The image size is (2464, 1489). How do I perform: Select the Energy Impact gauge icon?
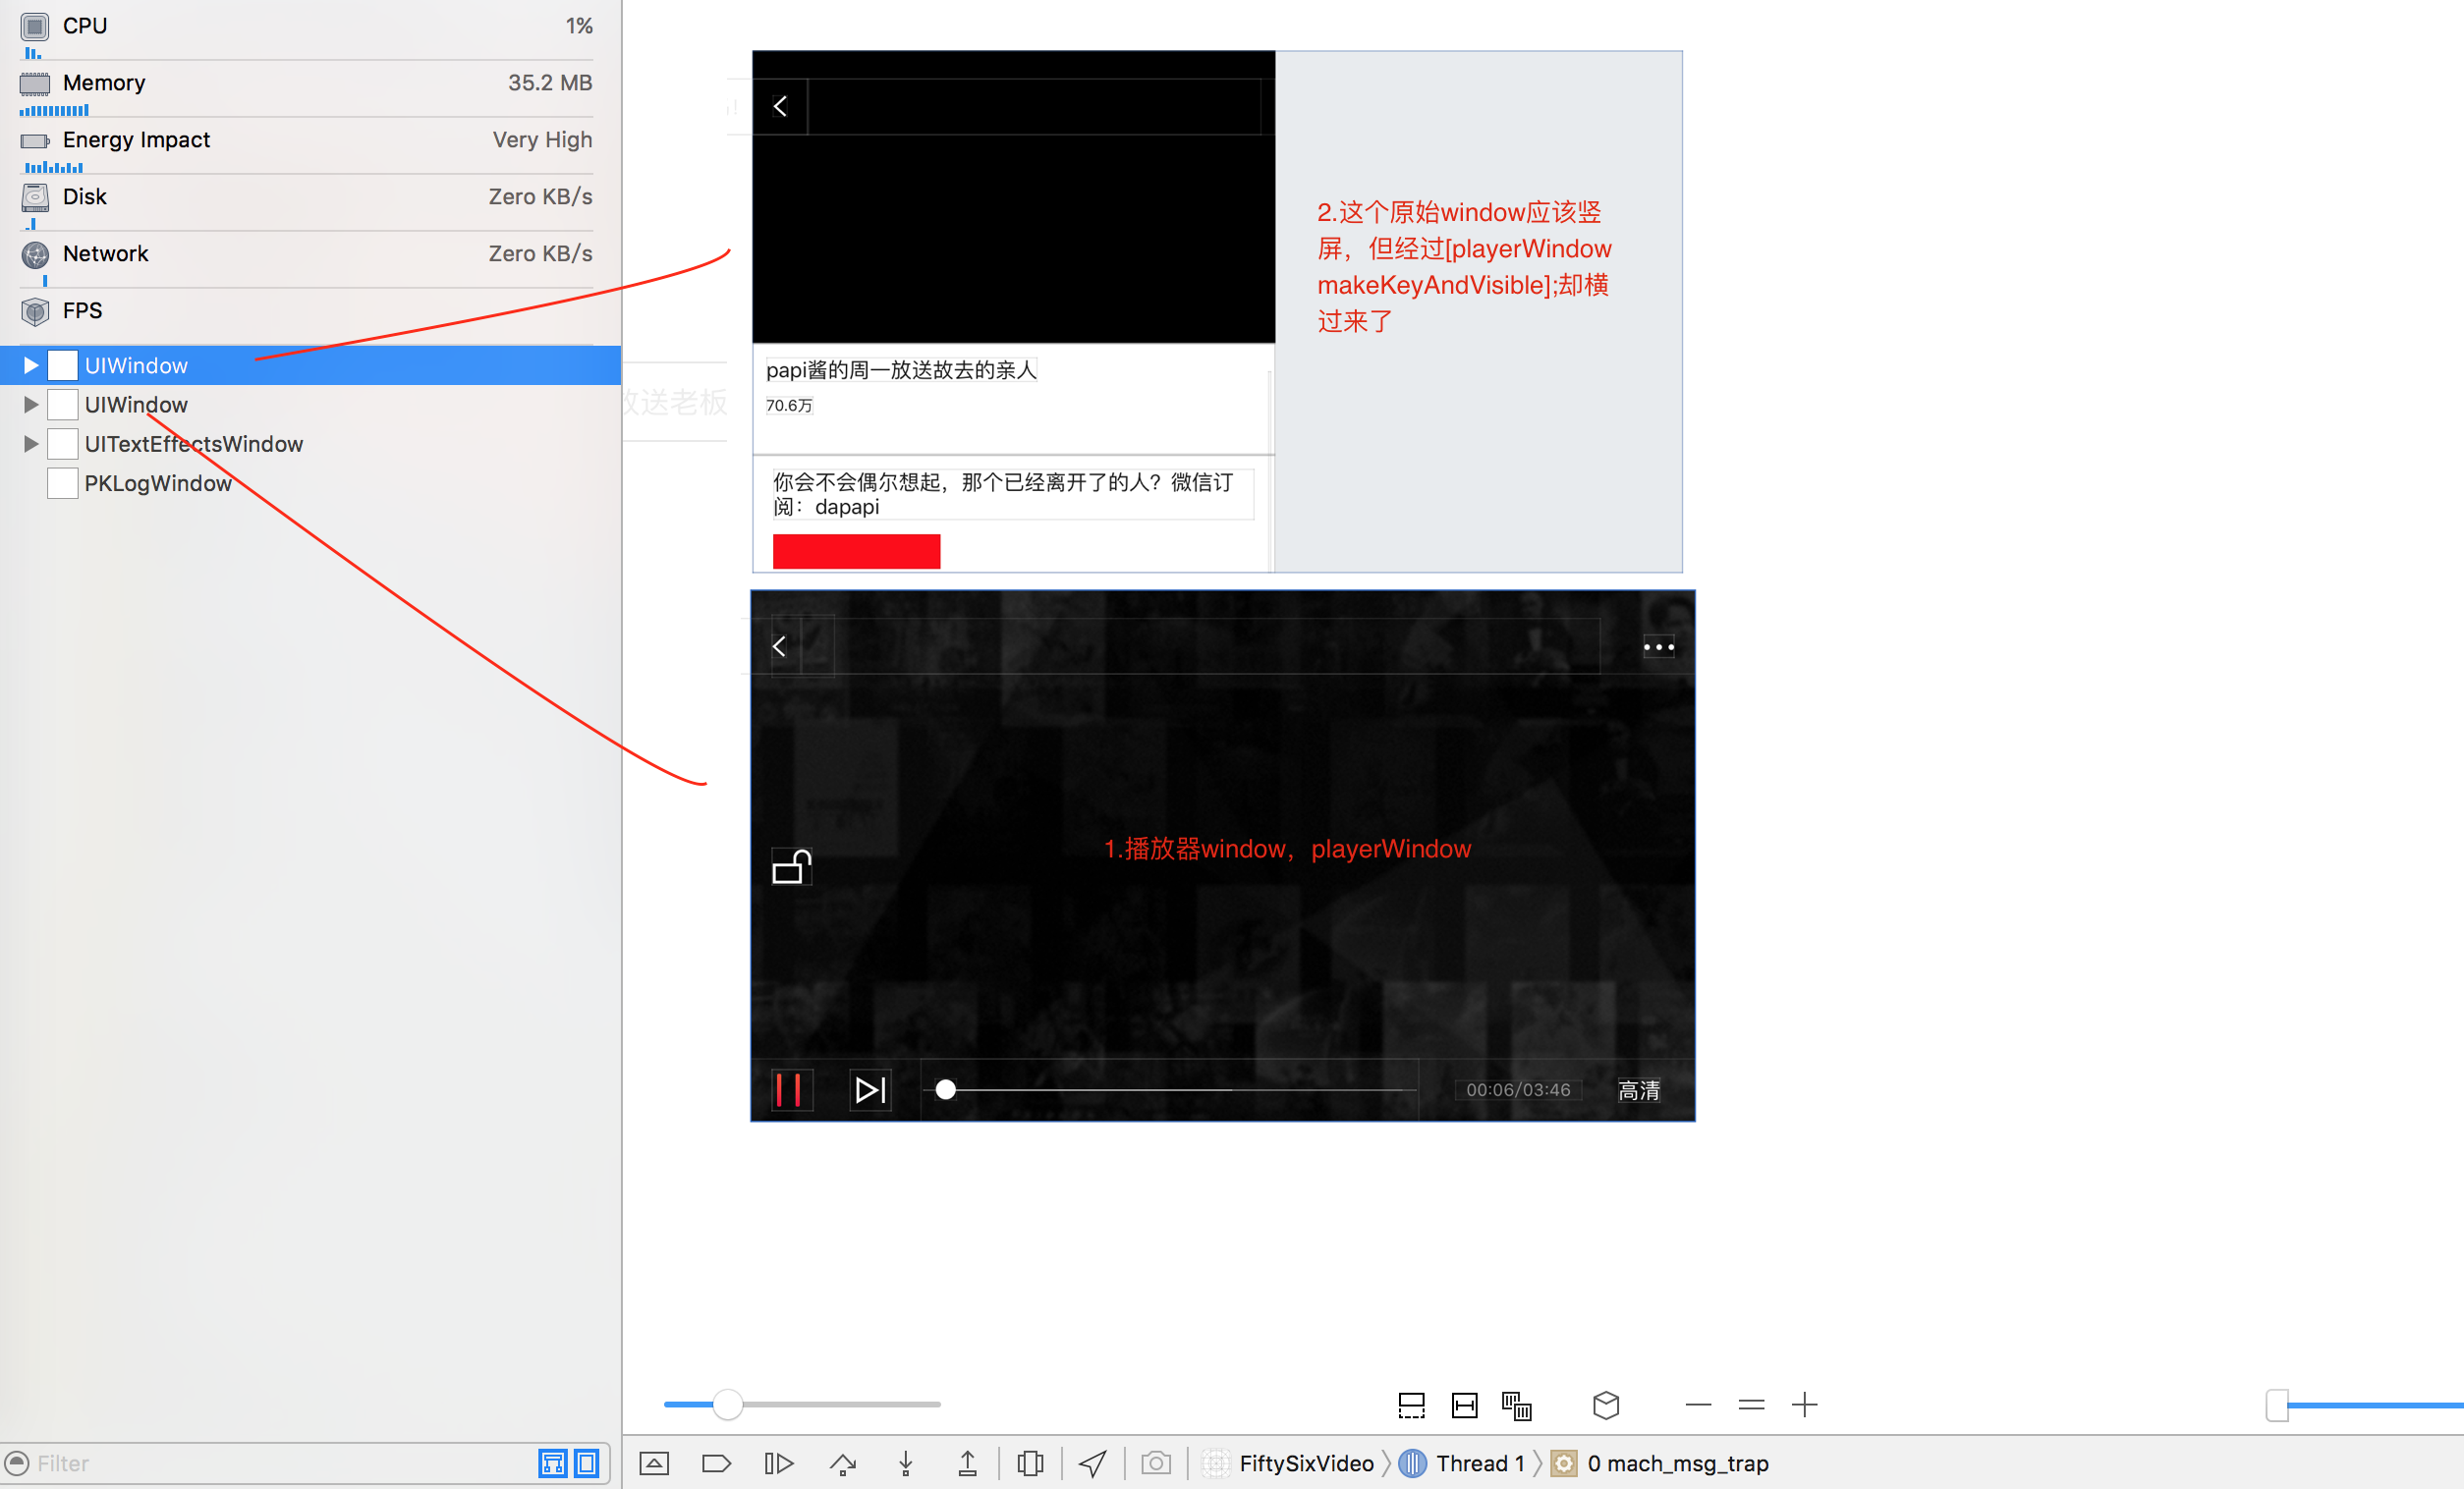point(35,141)
